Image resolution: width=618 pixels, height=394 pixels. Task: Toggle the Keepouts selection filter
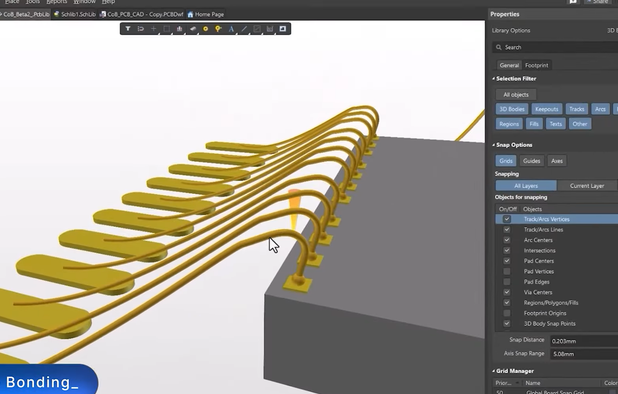[x=547, y=109]
